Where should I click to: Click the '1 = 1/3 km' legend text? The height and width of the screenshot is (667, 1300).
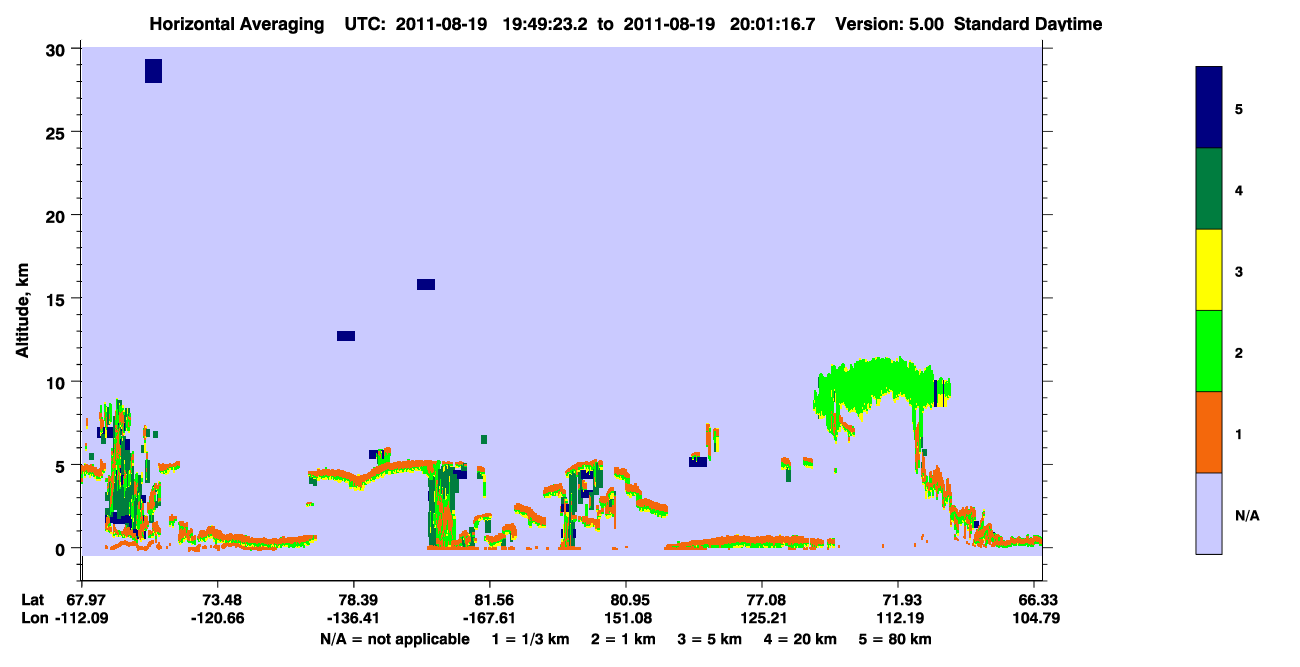pyautogui.click(x=531, y=639)
